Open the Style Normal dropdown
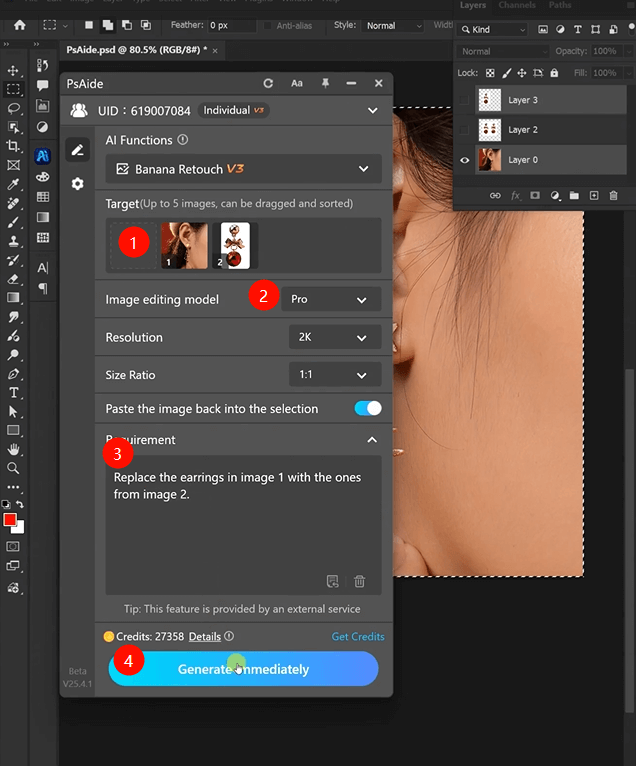Image resolution: width=636 pixels, height=766 pixels. pos(394,25)
